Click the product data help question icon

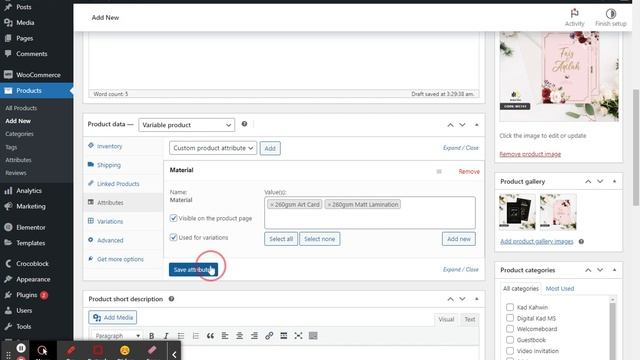tap(244, 124)
